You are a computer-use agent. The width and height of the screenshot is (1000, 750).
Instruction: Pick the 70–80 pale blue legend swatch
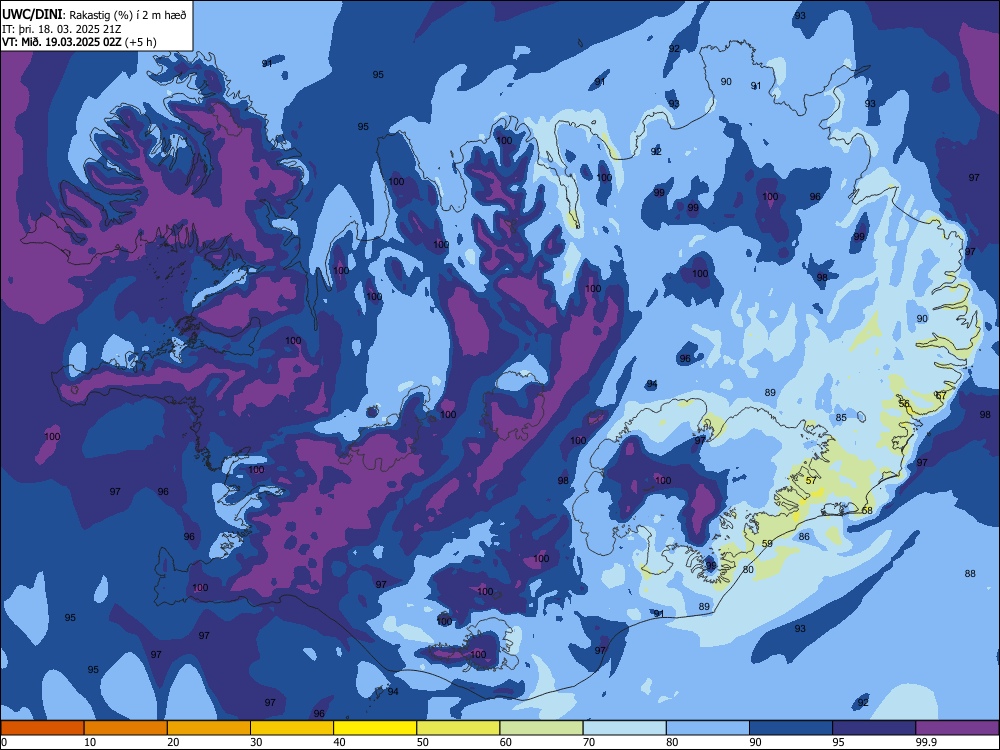click(624, 728)
